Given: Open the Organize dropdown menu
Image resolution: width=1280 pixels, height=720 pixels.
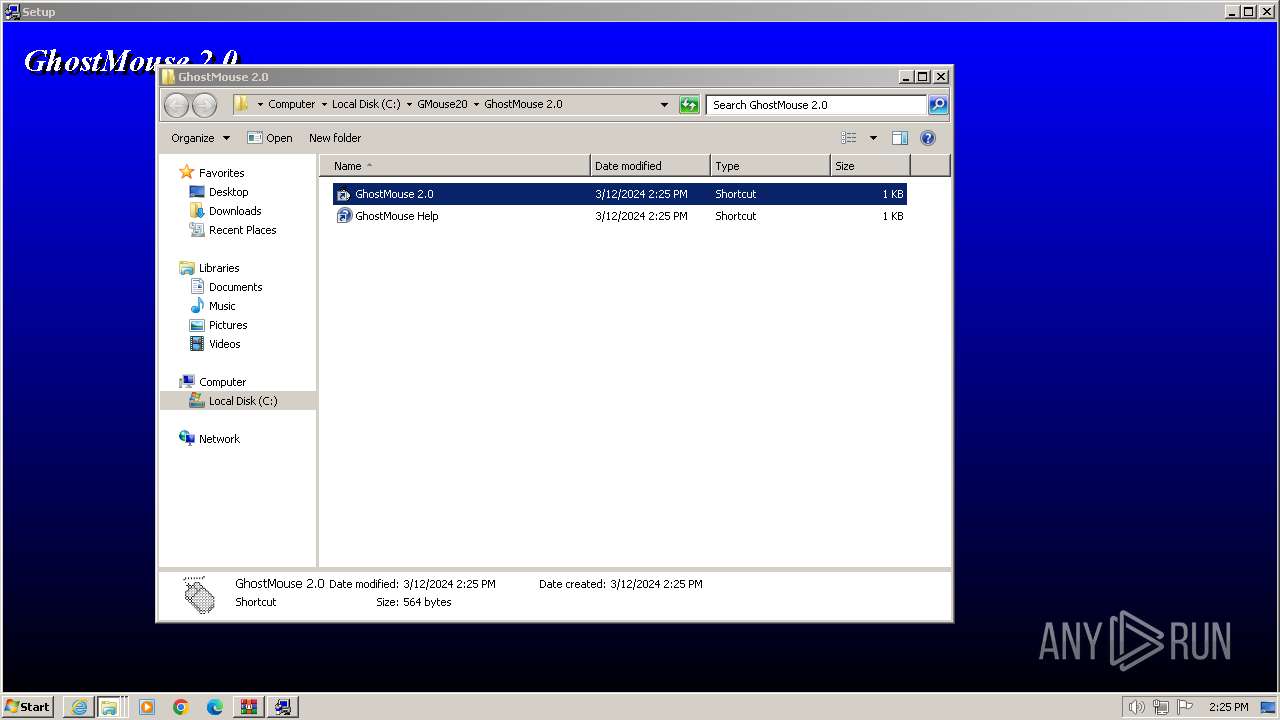Looking at the screenshot, I should [200, 138].
